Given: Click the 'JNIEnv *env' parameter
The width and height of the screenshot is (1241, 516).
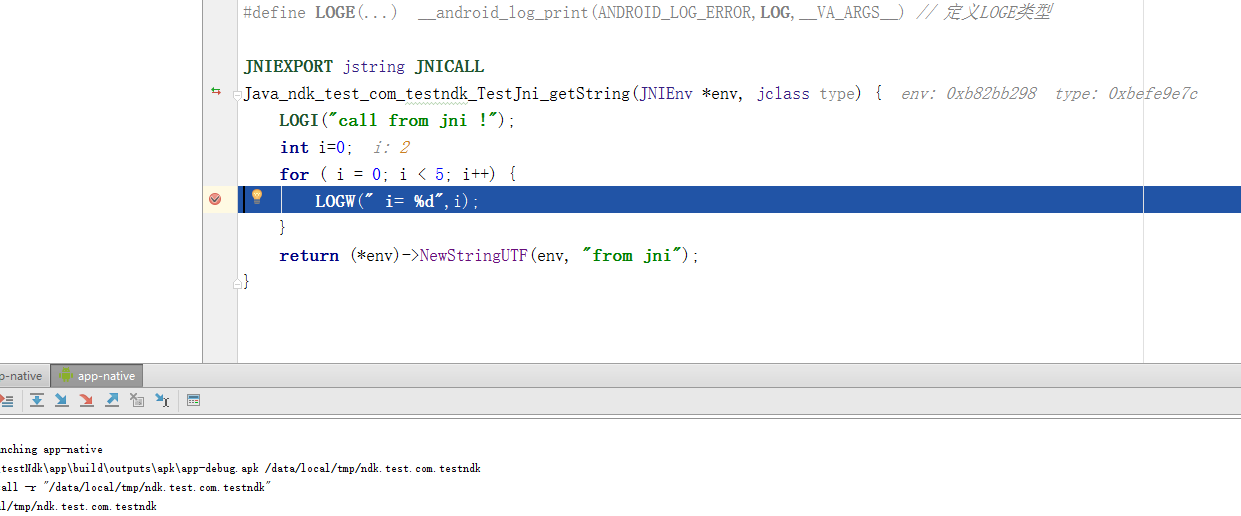Looking at the screenshot, I should coord(688,94).
